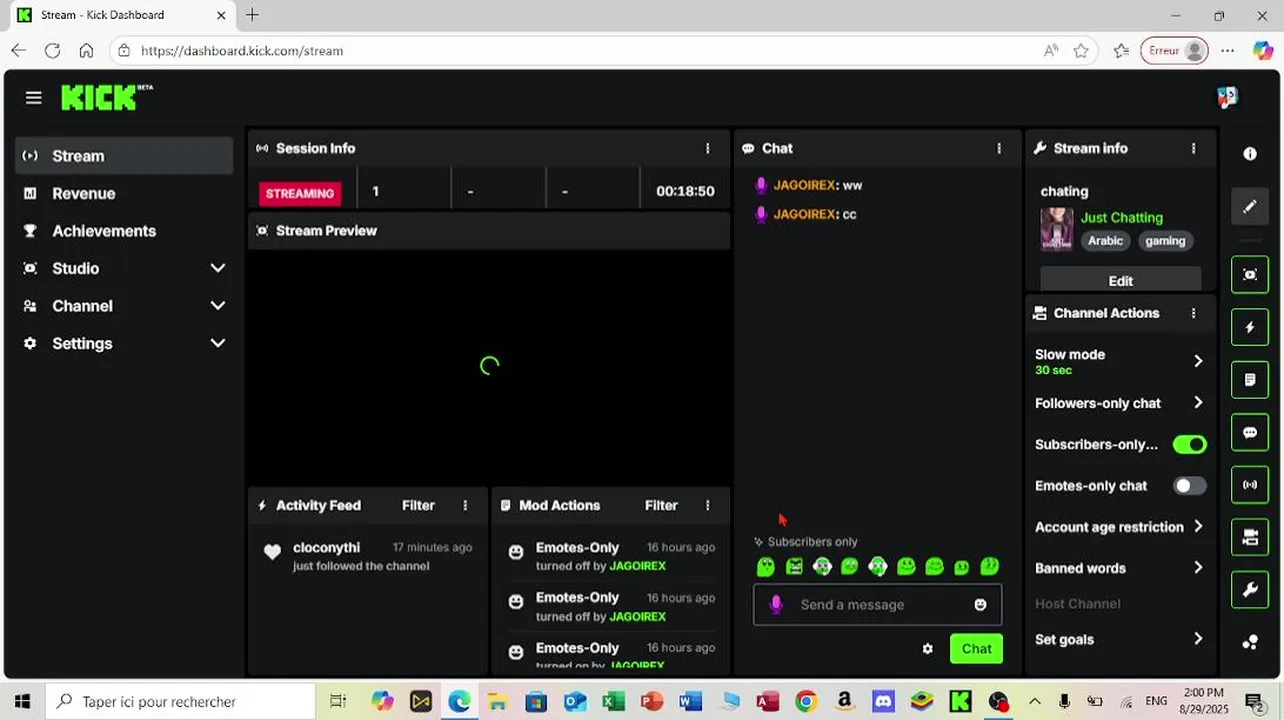Open Chat panel three-dot options
This screenshot has width=1284, height=720.
click(998, 148)
